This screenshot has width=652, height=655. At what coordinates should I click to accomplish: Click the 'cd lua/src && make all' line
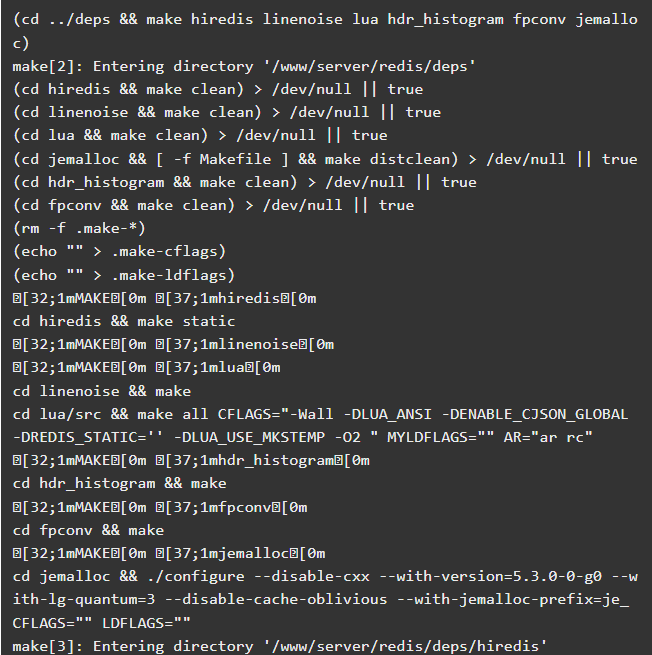320,426
